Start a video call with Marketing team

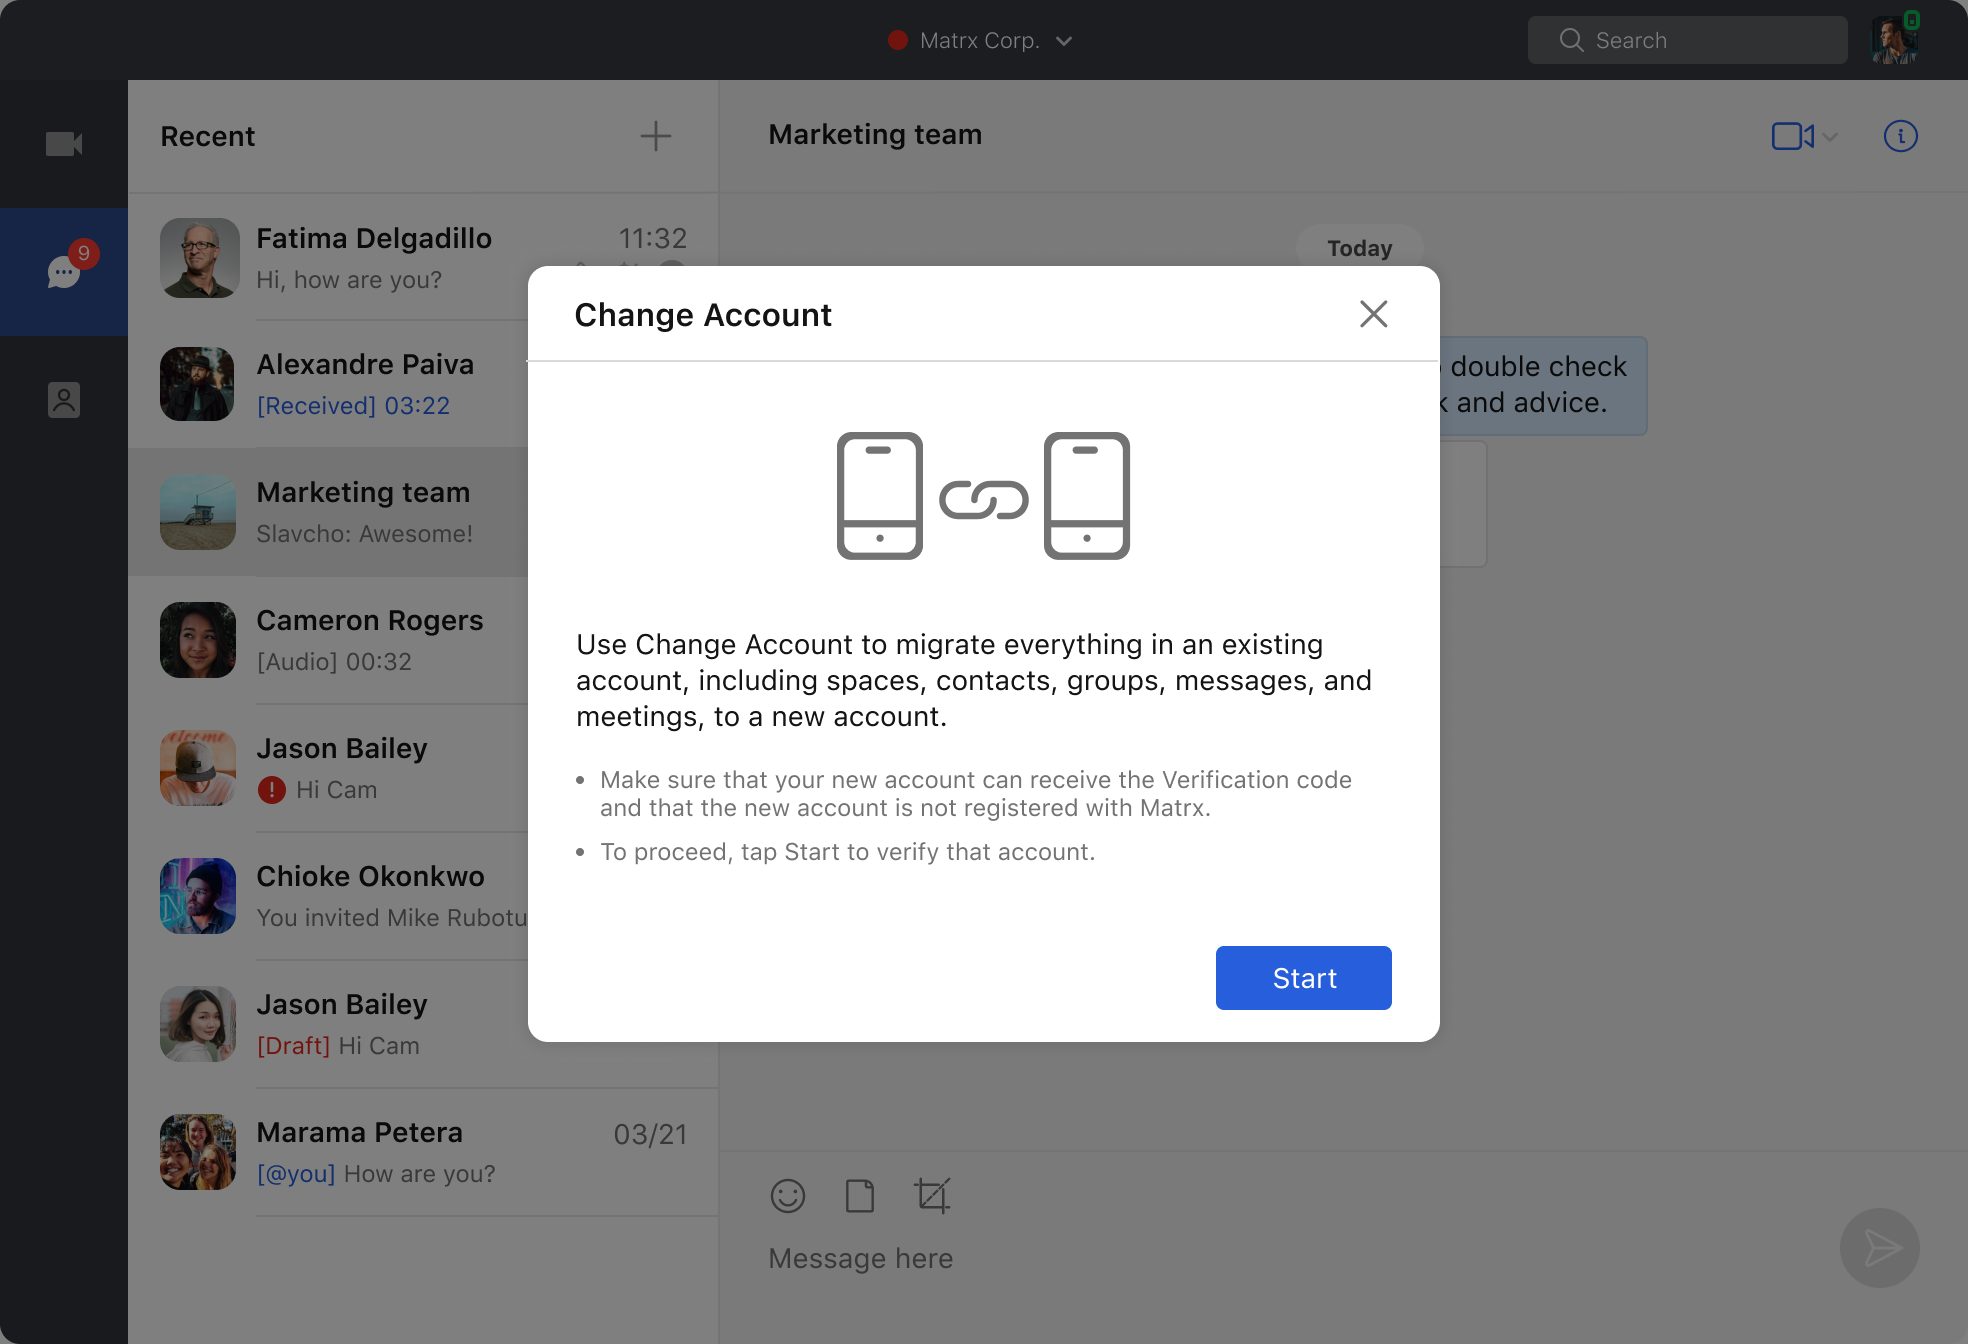pos(1791,136)
